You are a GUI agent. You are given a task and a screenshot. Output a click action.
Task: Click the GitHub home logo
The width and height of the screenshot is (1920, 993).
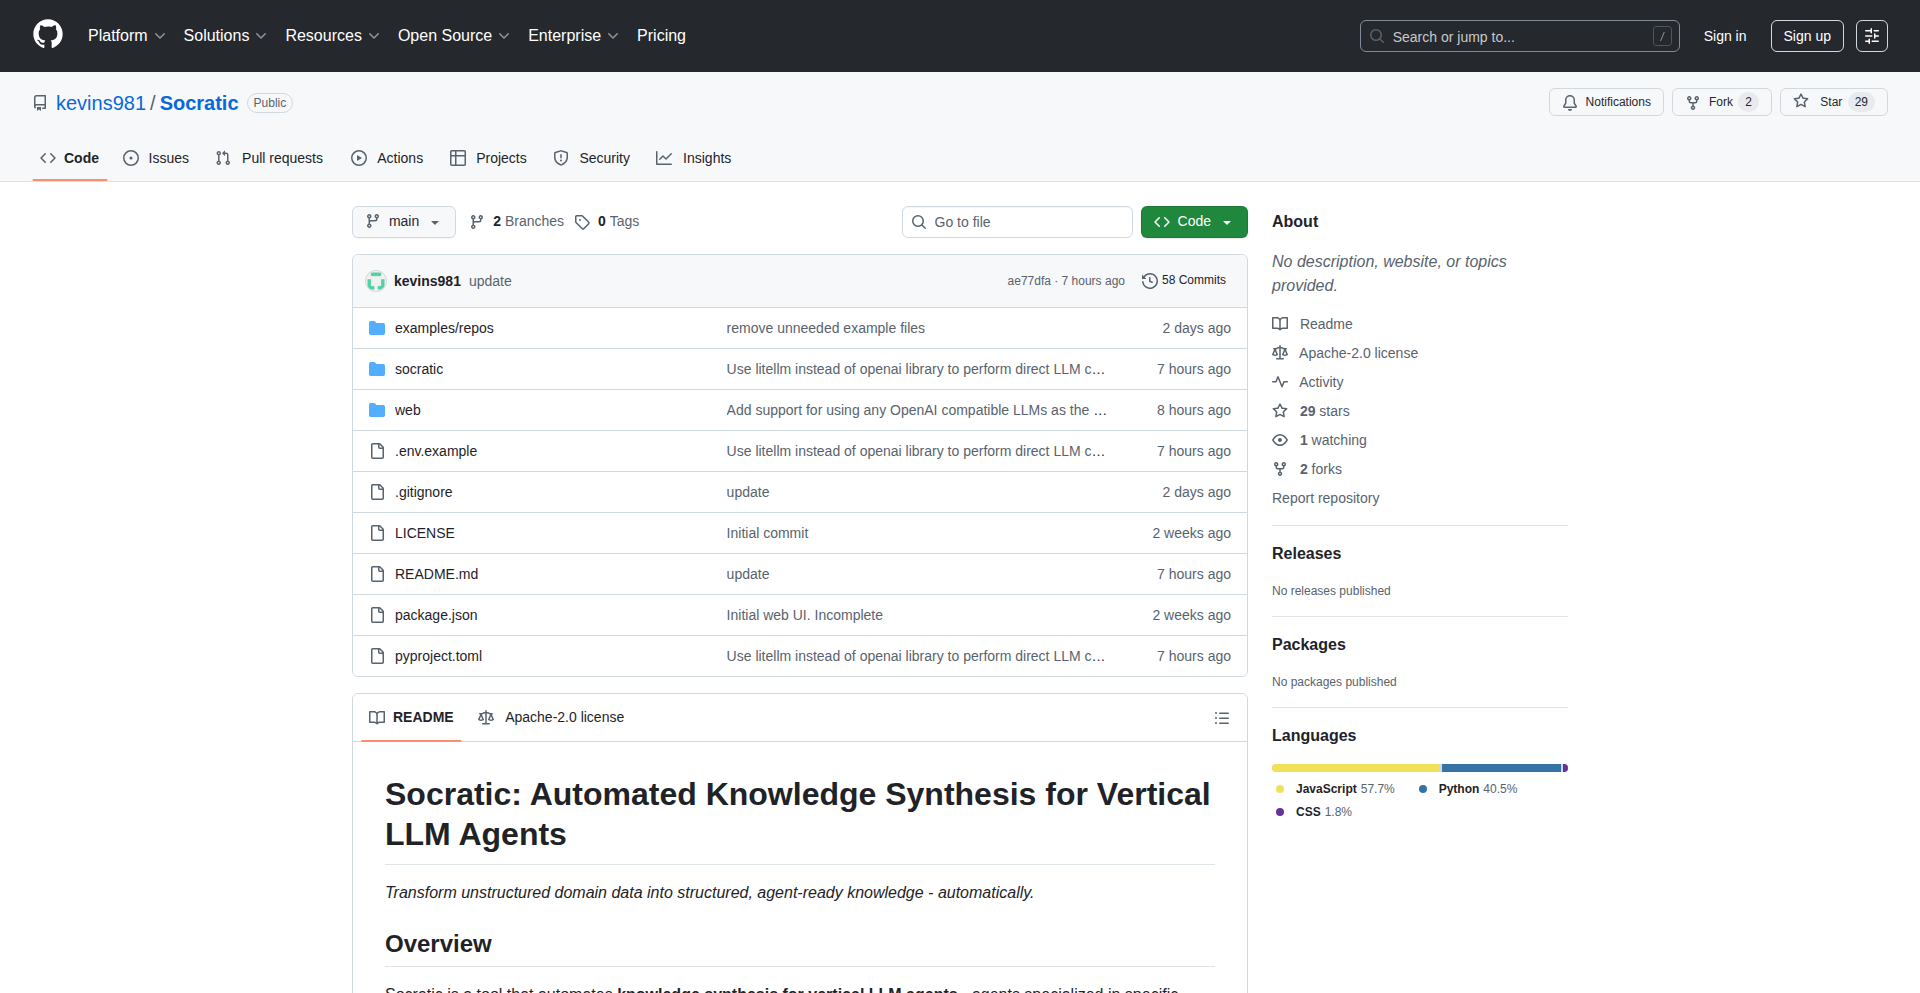pyautogui.click(x=46, y=35)
